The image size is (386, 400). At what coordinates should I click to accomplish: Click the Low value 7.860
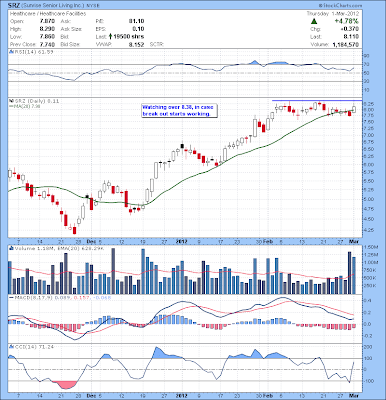click(48, 37)
